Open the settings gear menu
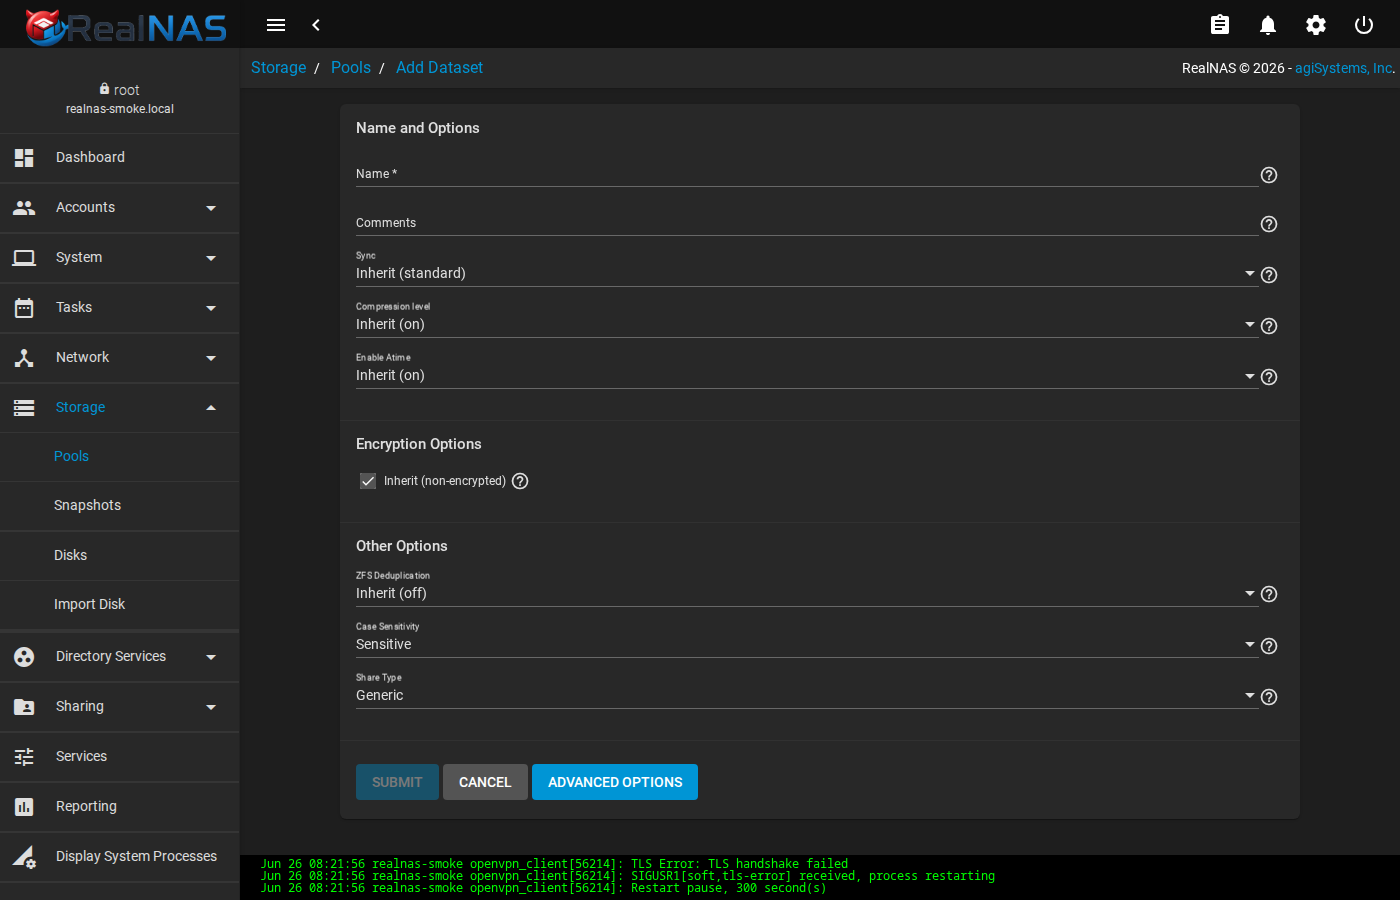 click(1316, 25)
